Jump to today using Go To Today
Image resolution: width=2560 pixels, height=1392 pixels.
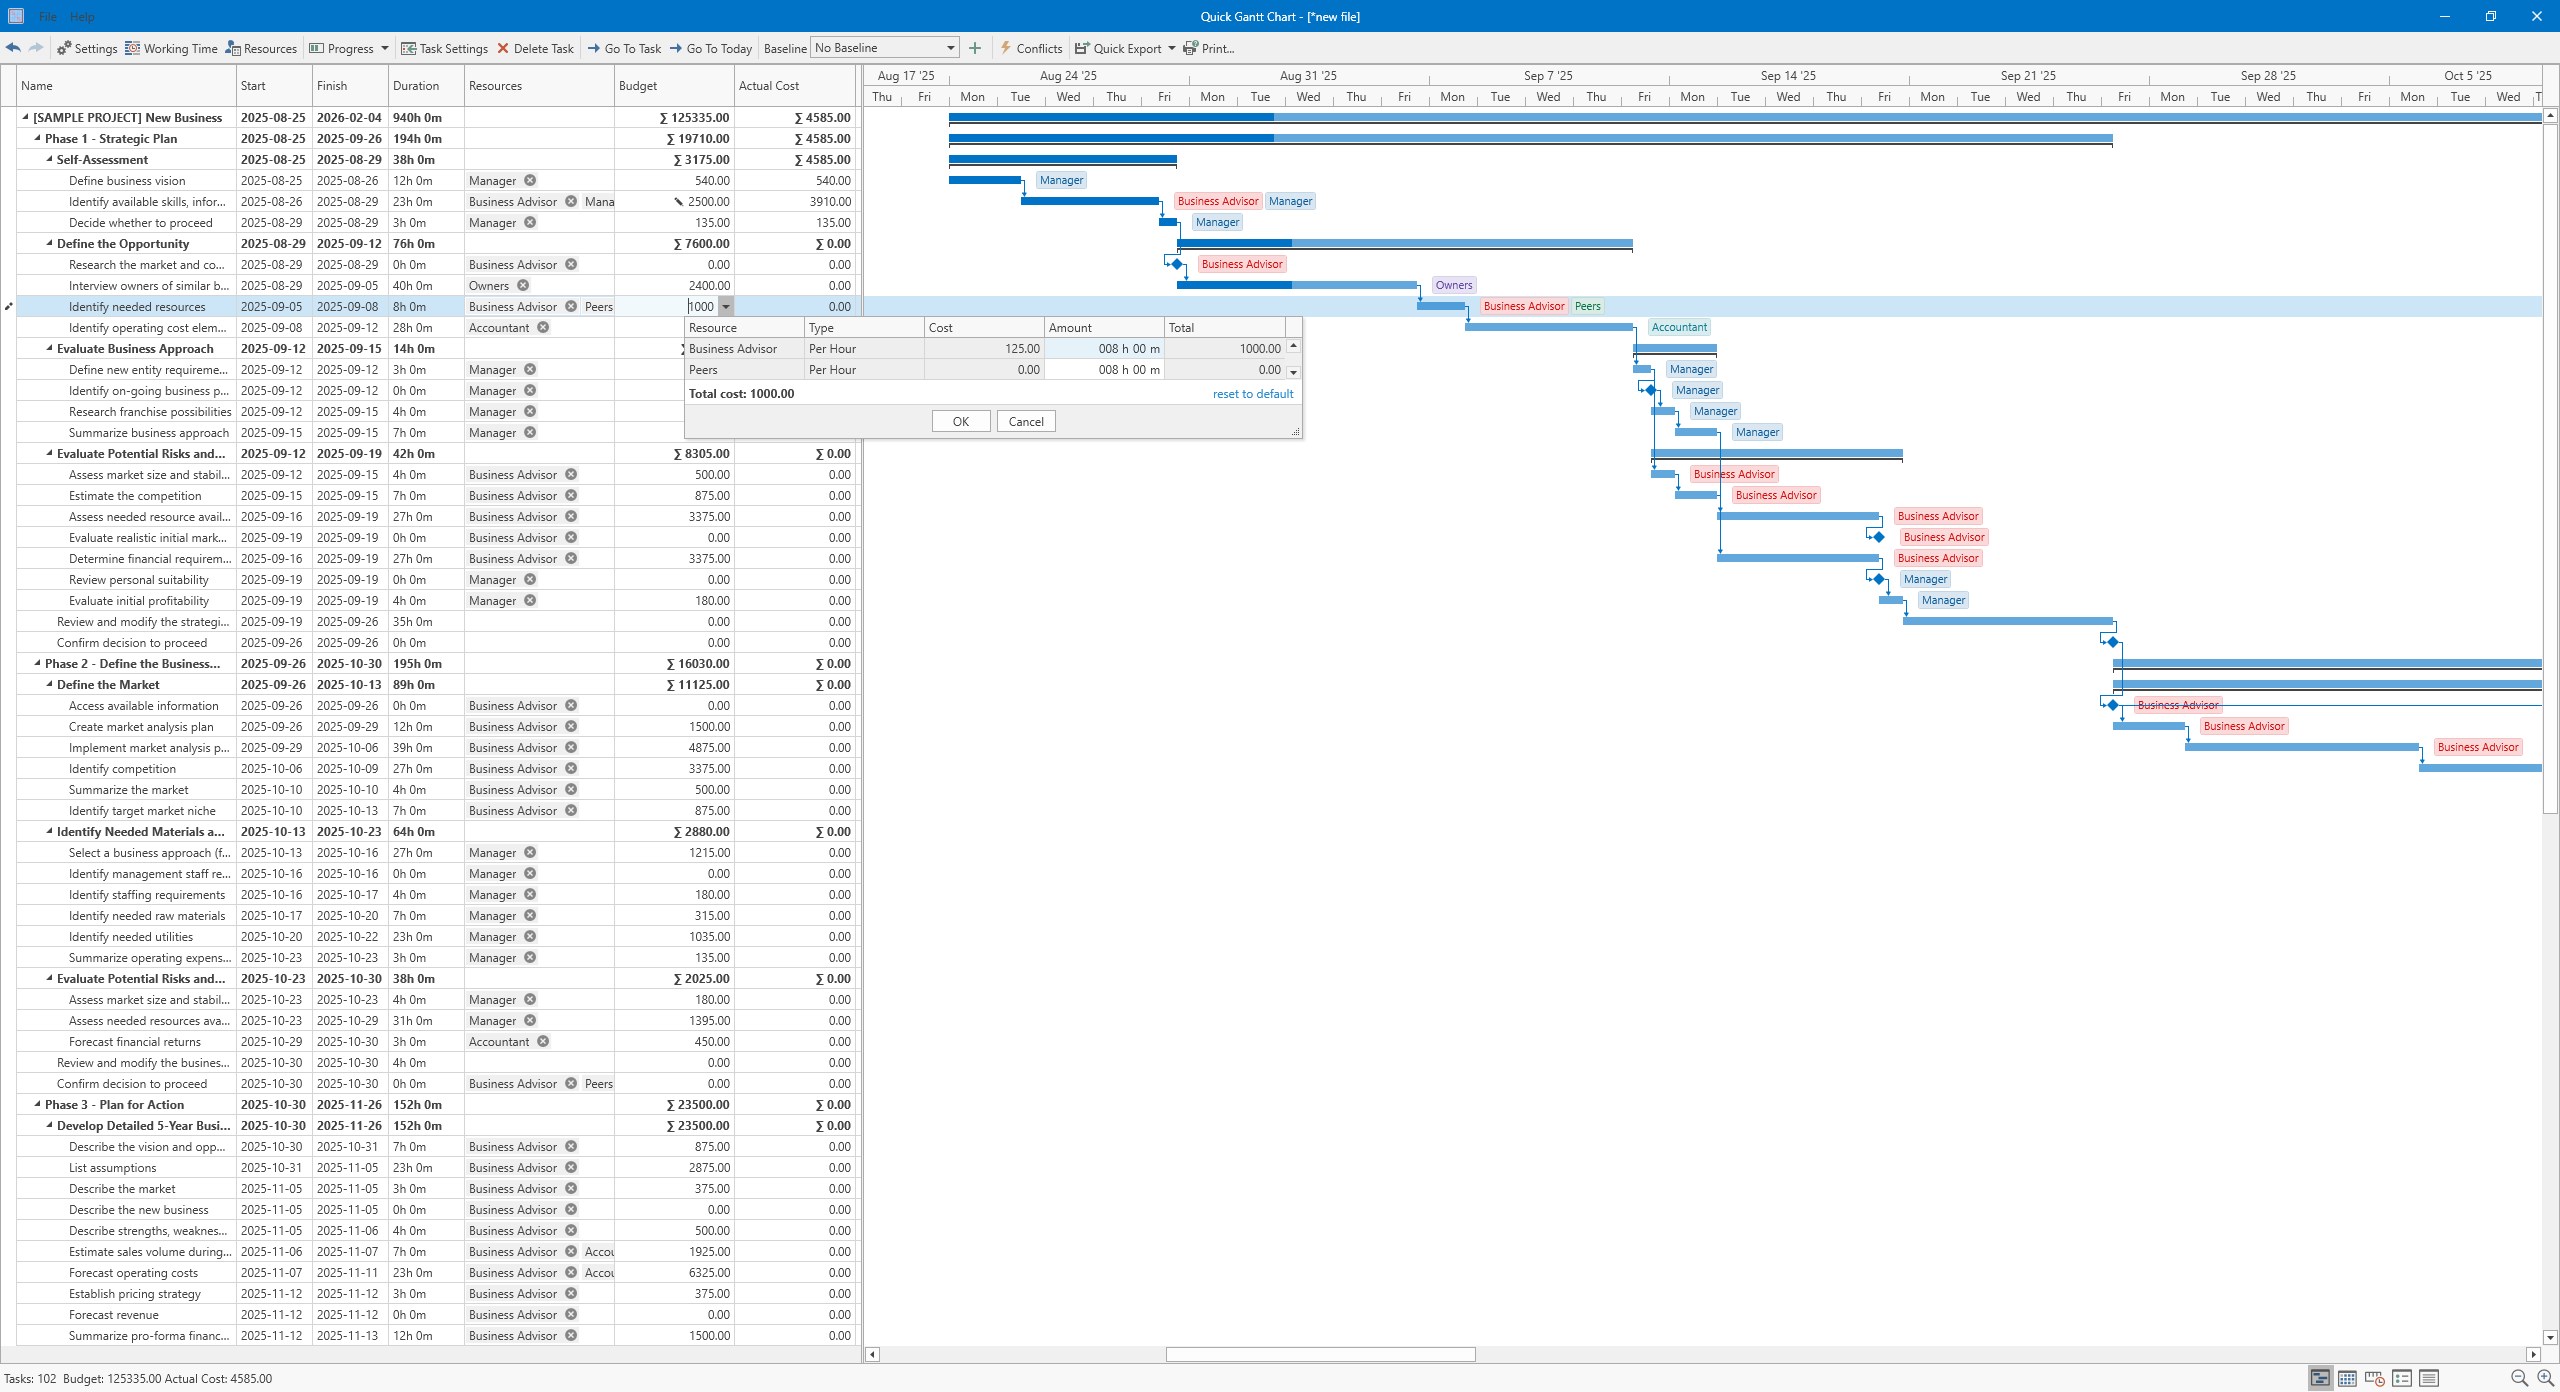pos(711,48)
